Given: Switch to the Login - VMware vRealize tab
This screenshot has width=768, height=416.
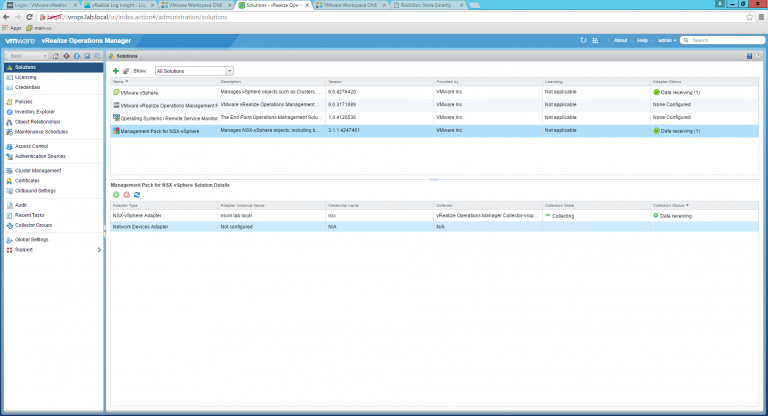Looking at the screenshot, I should (42, 5).
